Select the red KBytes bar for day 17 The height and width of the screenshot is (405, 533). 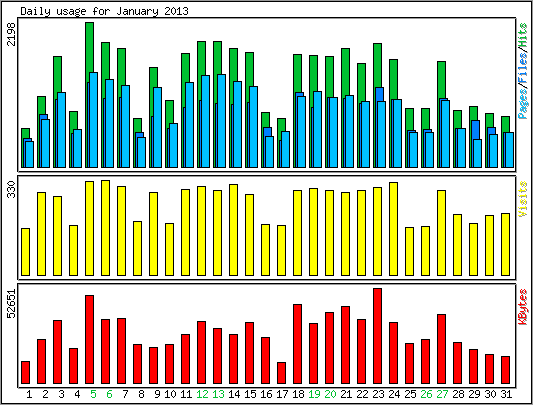pyautogui.click(x=281, y=373)
